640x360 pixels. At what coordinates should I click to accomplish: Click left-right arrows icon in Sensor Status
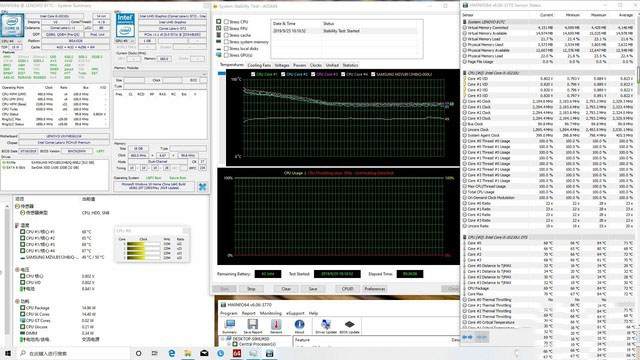(467, 337)
